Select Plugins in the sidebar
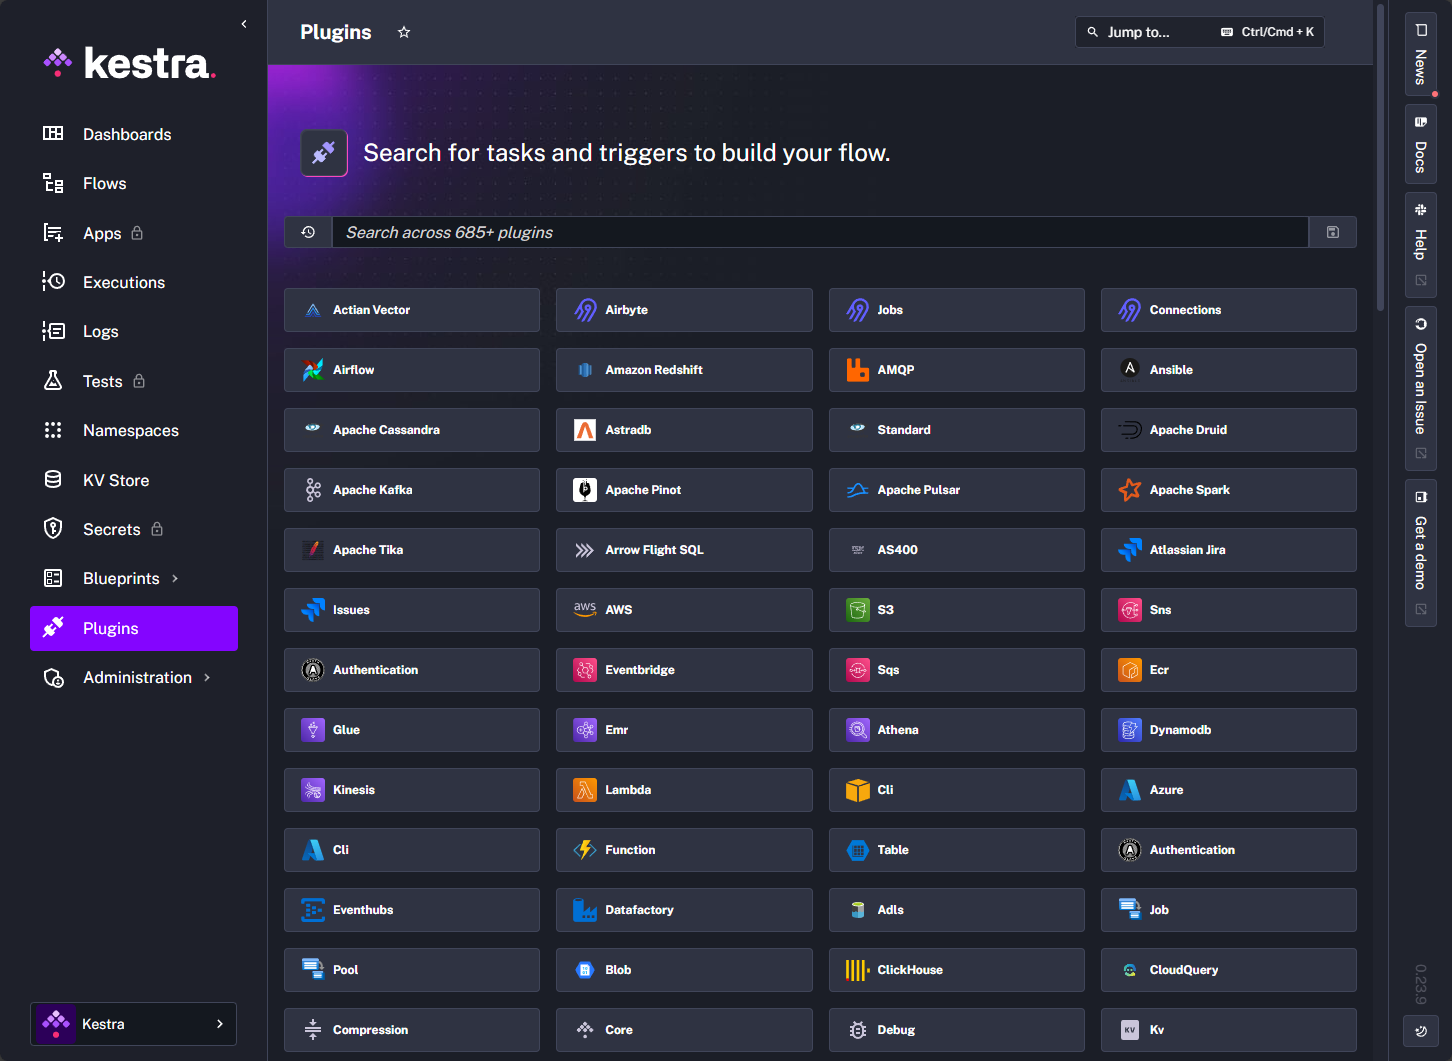Image resolution: width=1452 pixels, height=1061 pixels. (x=134, y=628)
